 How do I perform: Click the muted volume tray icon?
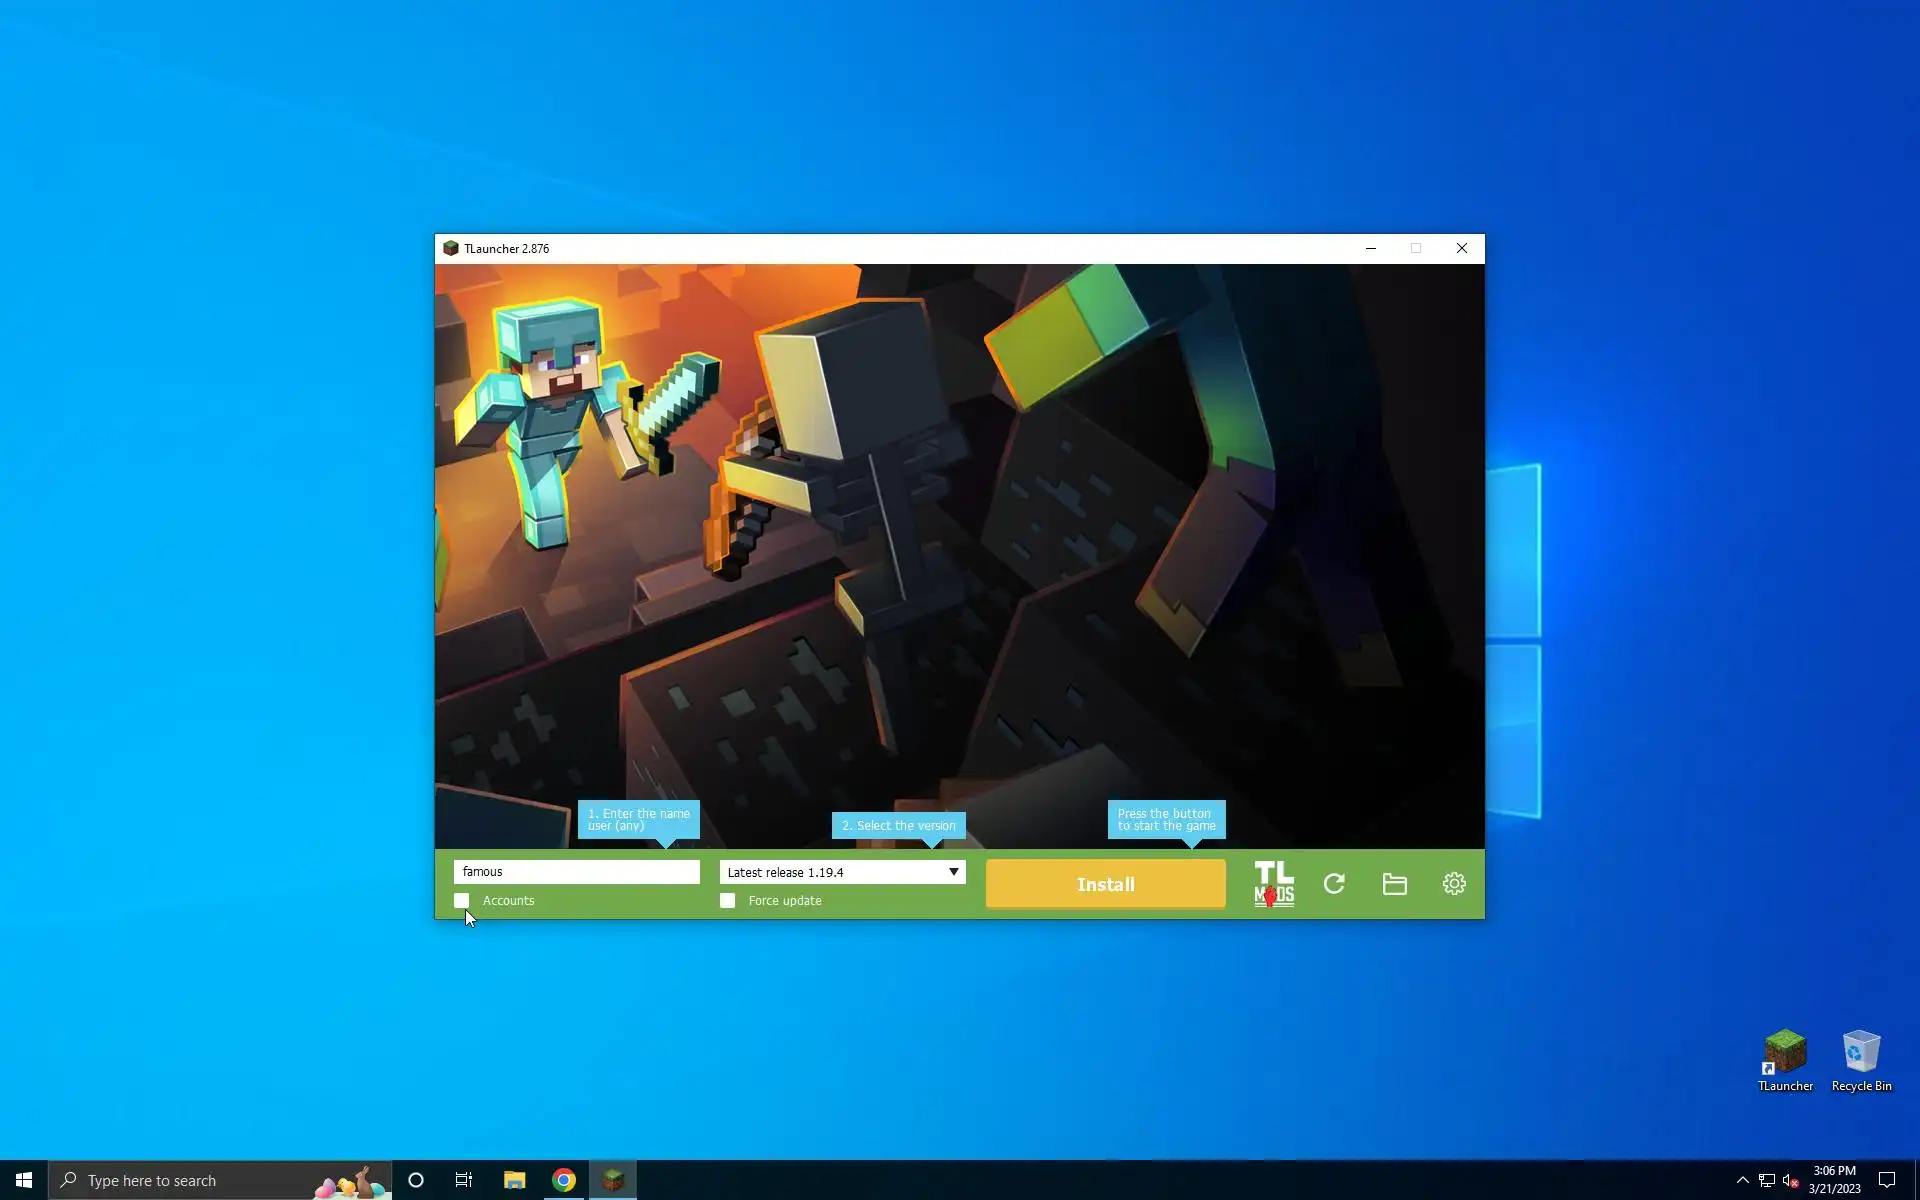pos(1790,1180)
